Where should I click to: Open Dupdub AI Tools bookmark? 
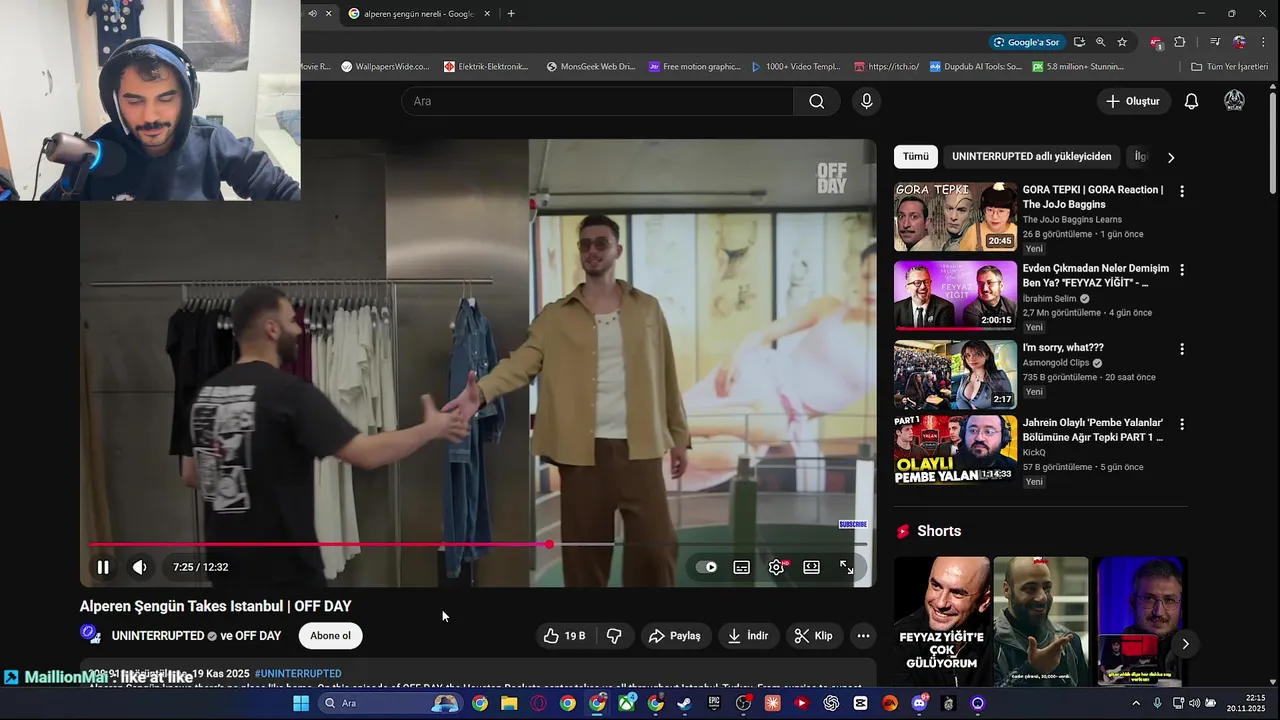(975, 67)
